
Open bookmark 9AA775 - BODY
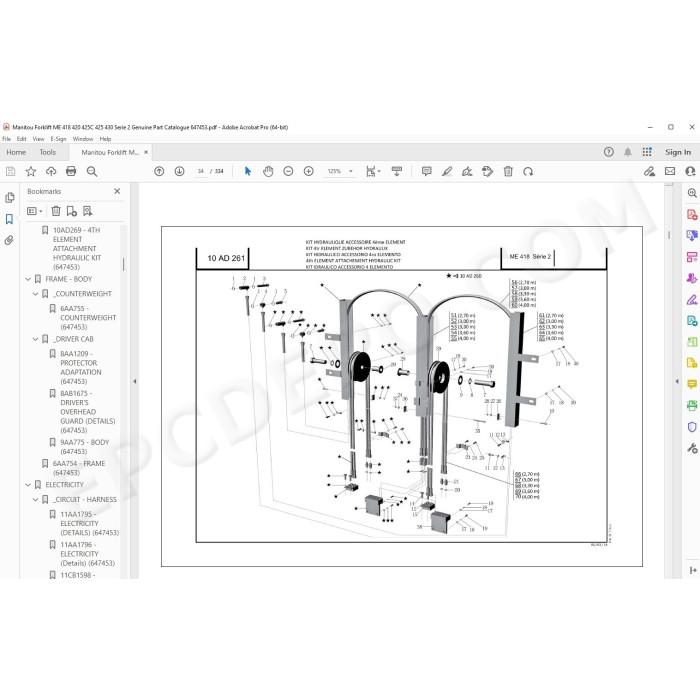pos(84,447)
